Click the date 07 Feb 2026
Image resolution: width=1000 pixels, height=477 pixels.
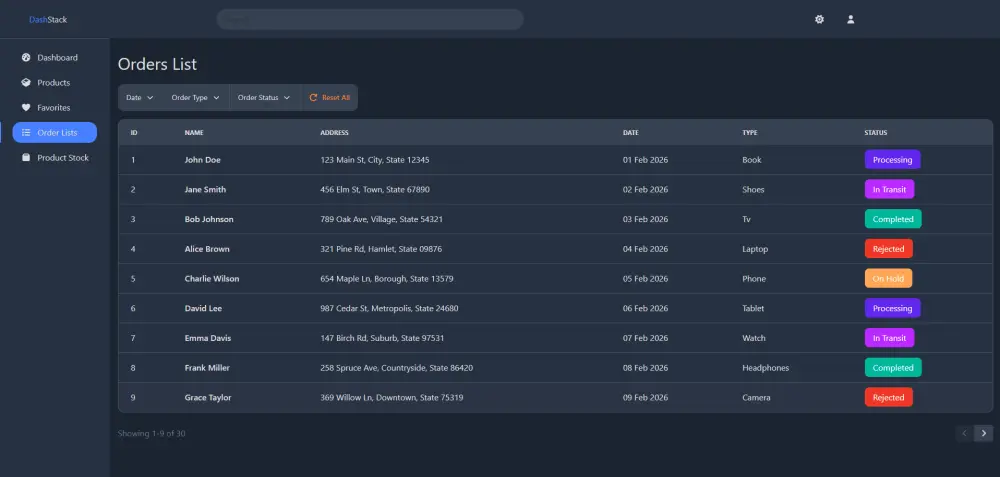tap(645, 338)
